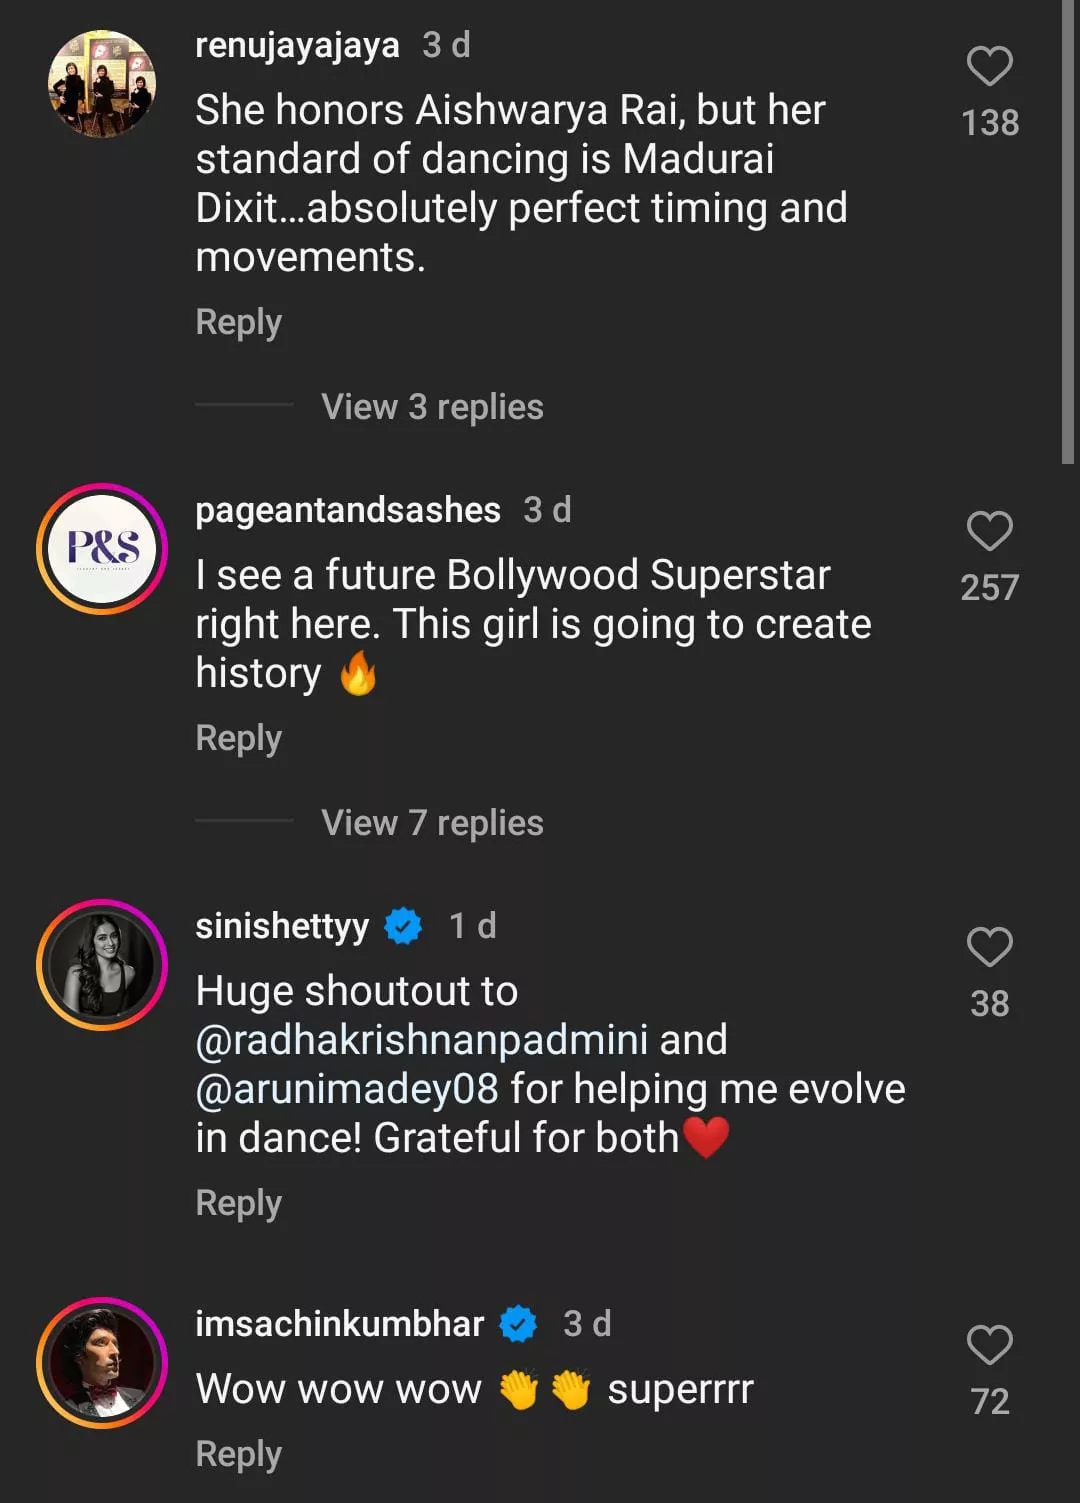The image size is (1080, 1503).
Task: Tap heart on sinishettyy's shoutout comment
Action: tap(989, 947)
